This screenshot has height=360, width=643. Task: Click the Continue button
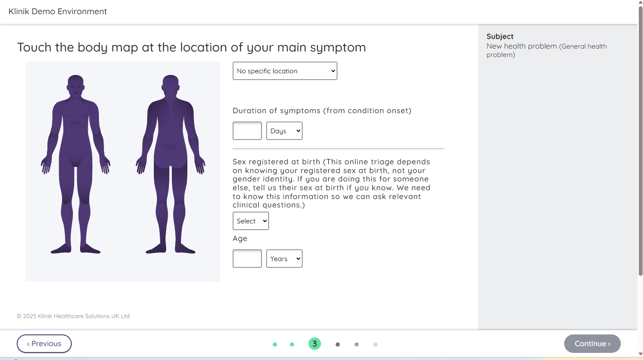(592, 344)
